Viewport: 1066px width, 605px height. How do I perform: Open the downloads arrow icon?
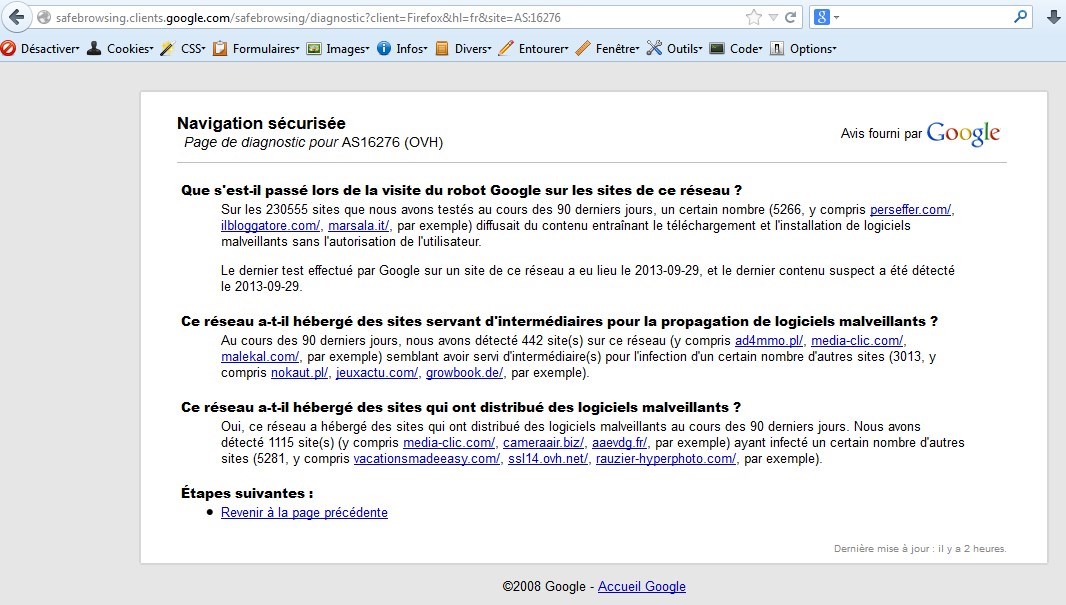tap(1053, 17)
